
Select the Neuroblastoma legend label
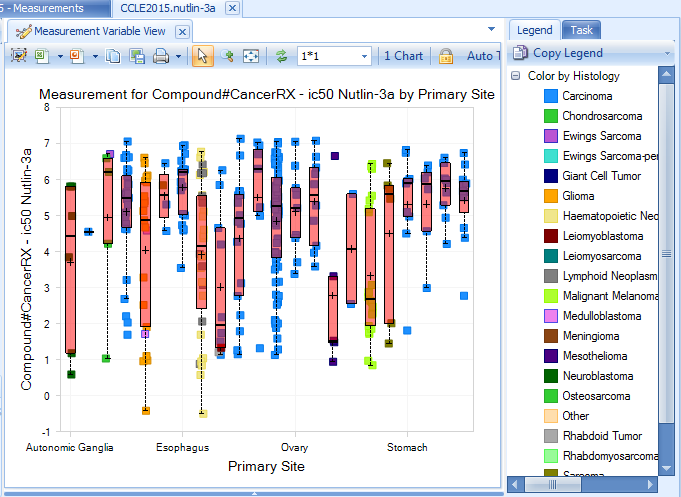click(598, 376)
